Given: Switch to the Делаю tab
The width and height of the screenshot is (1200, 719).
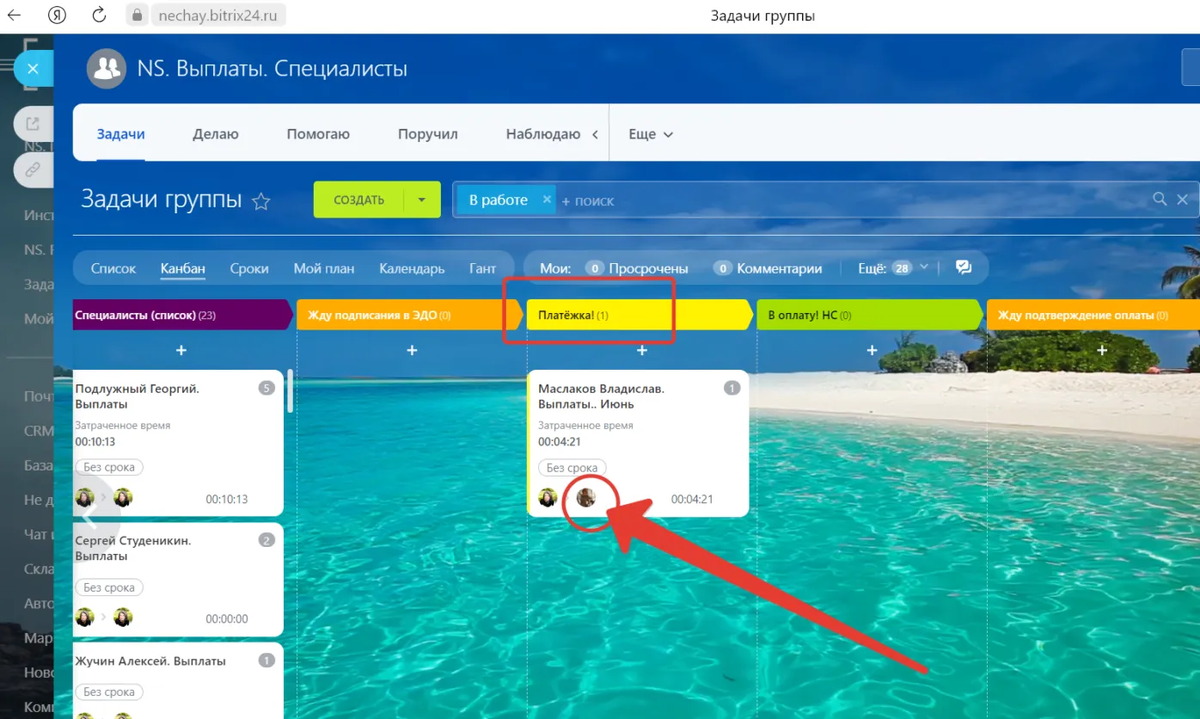Looking at the screenshot, I should coord(216,134).
